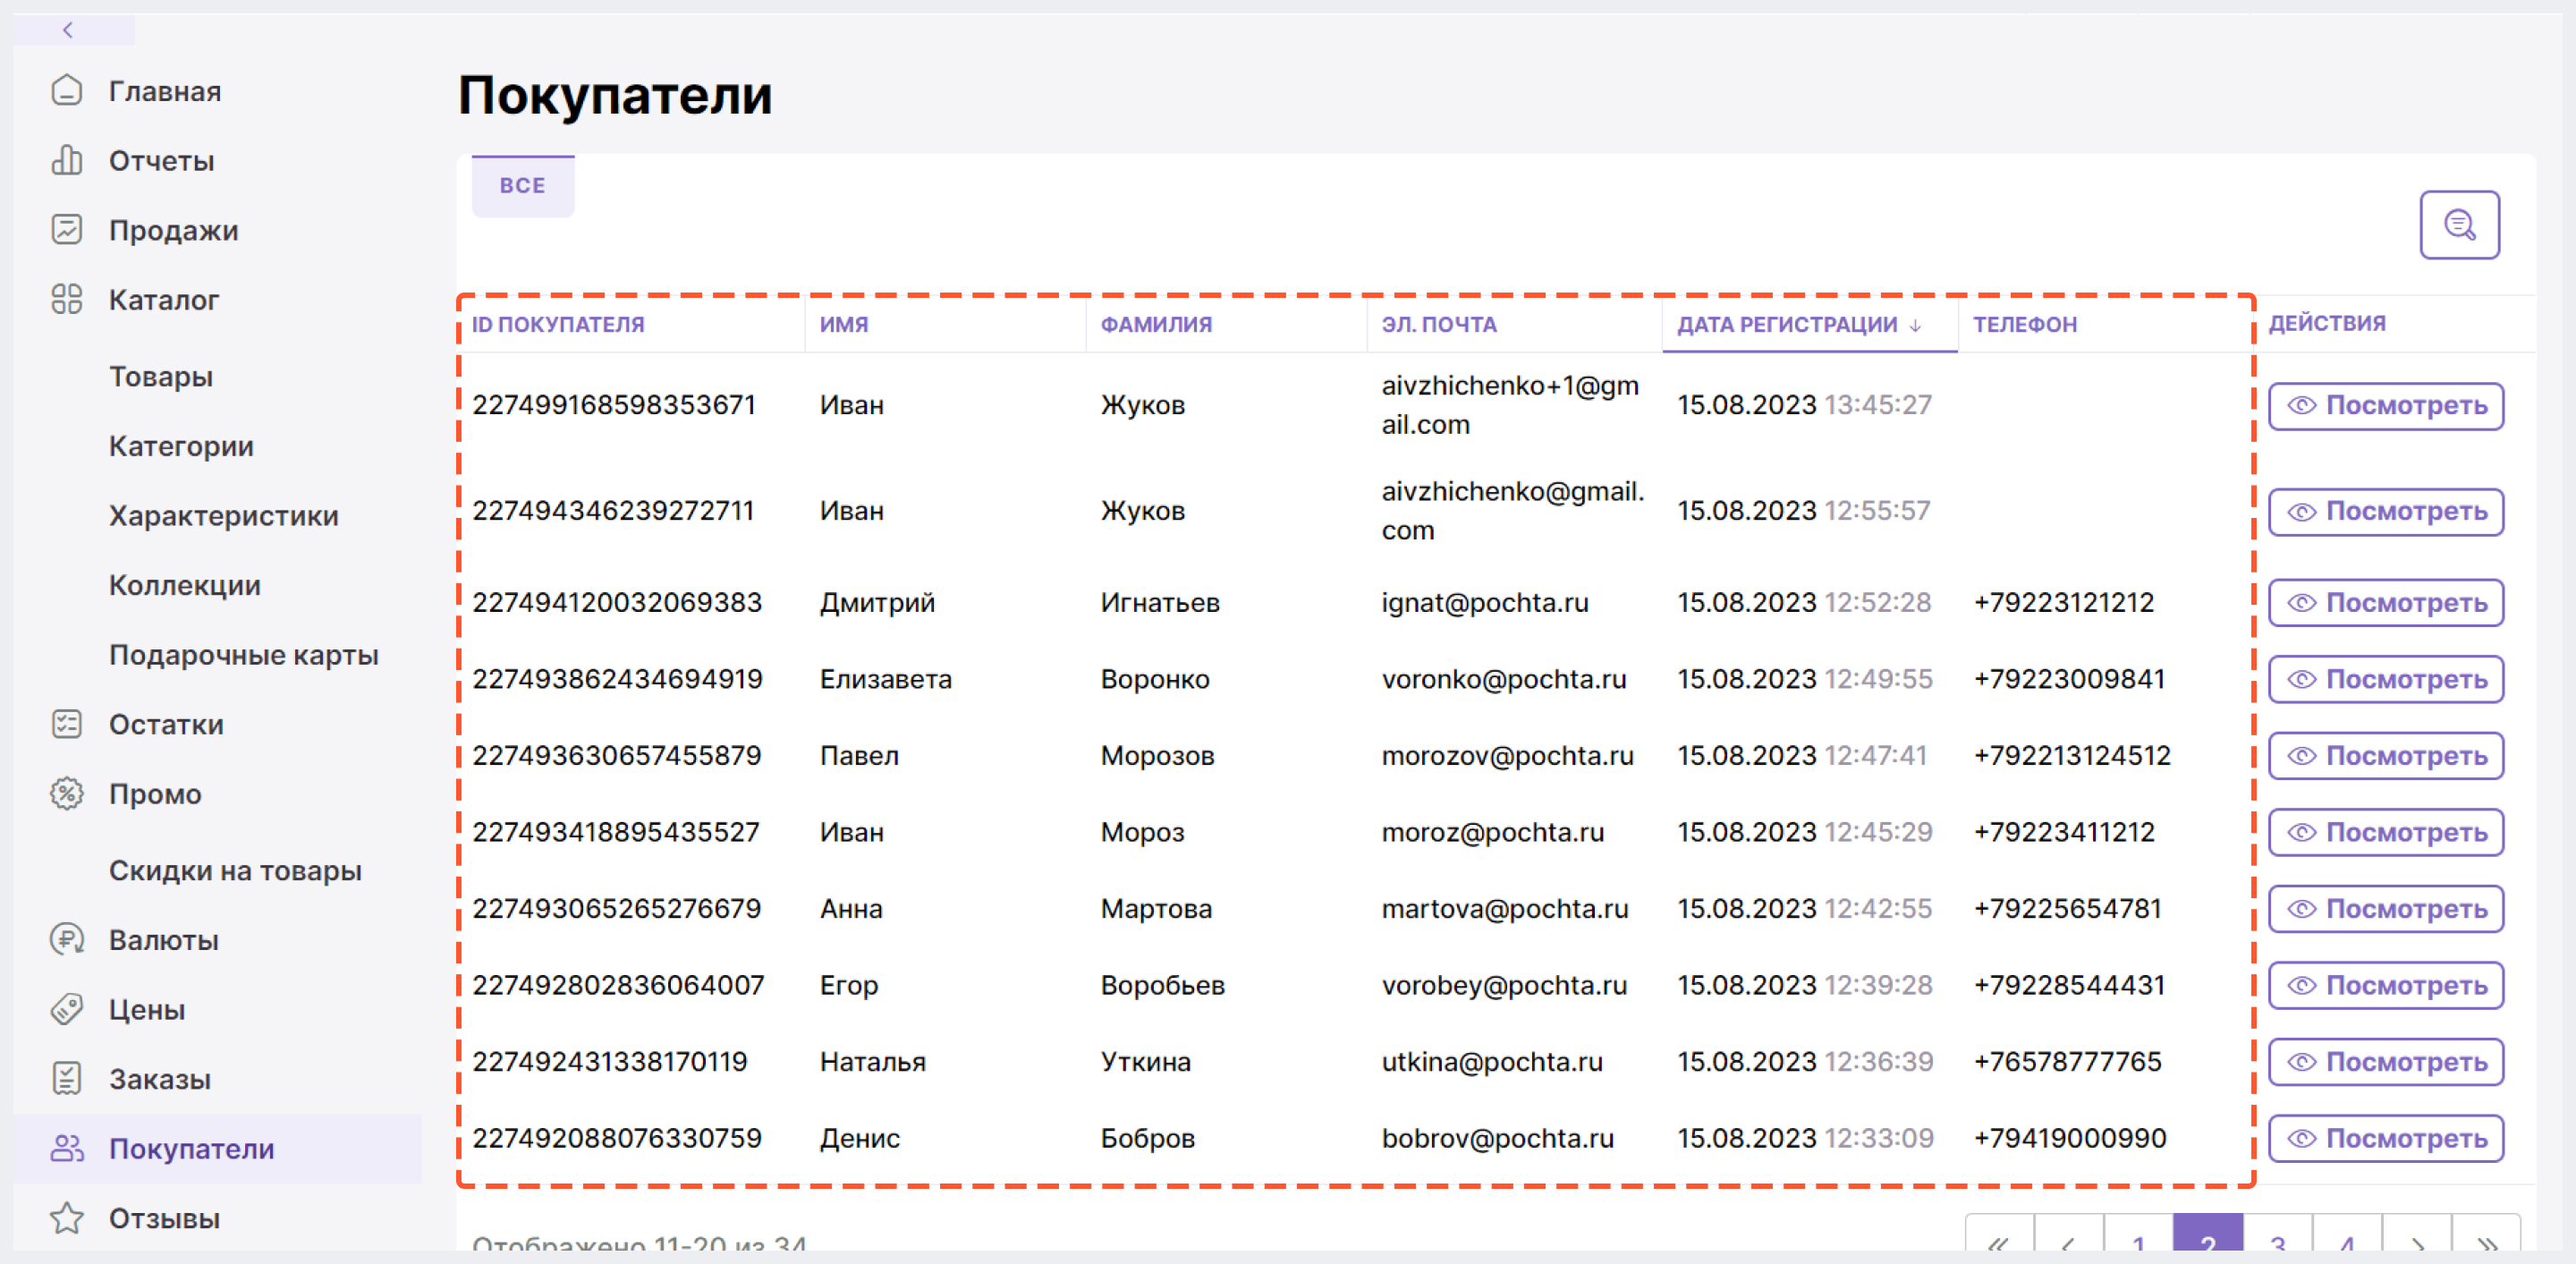Click the Главная home icon

click(66, 91)
